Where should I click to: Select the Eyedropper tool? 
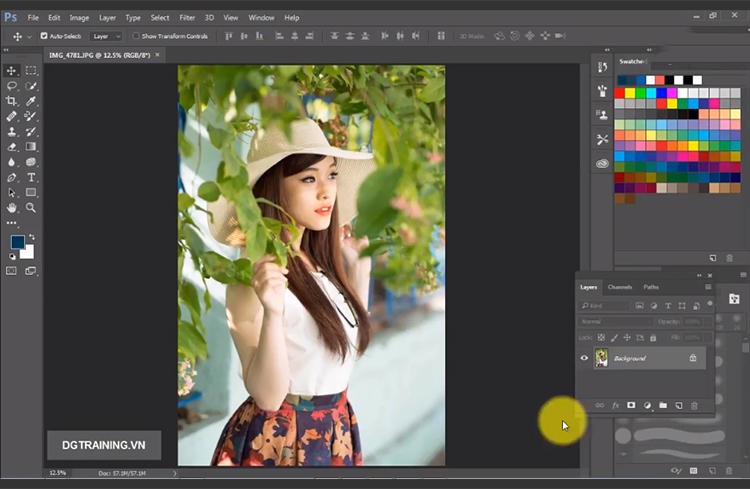pos(31,101)
